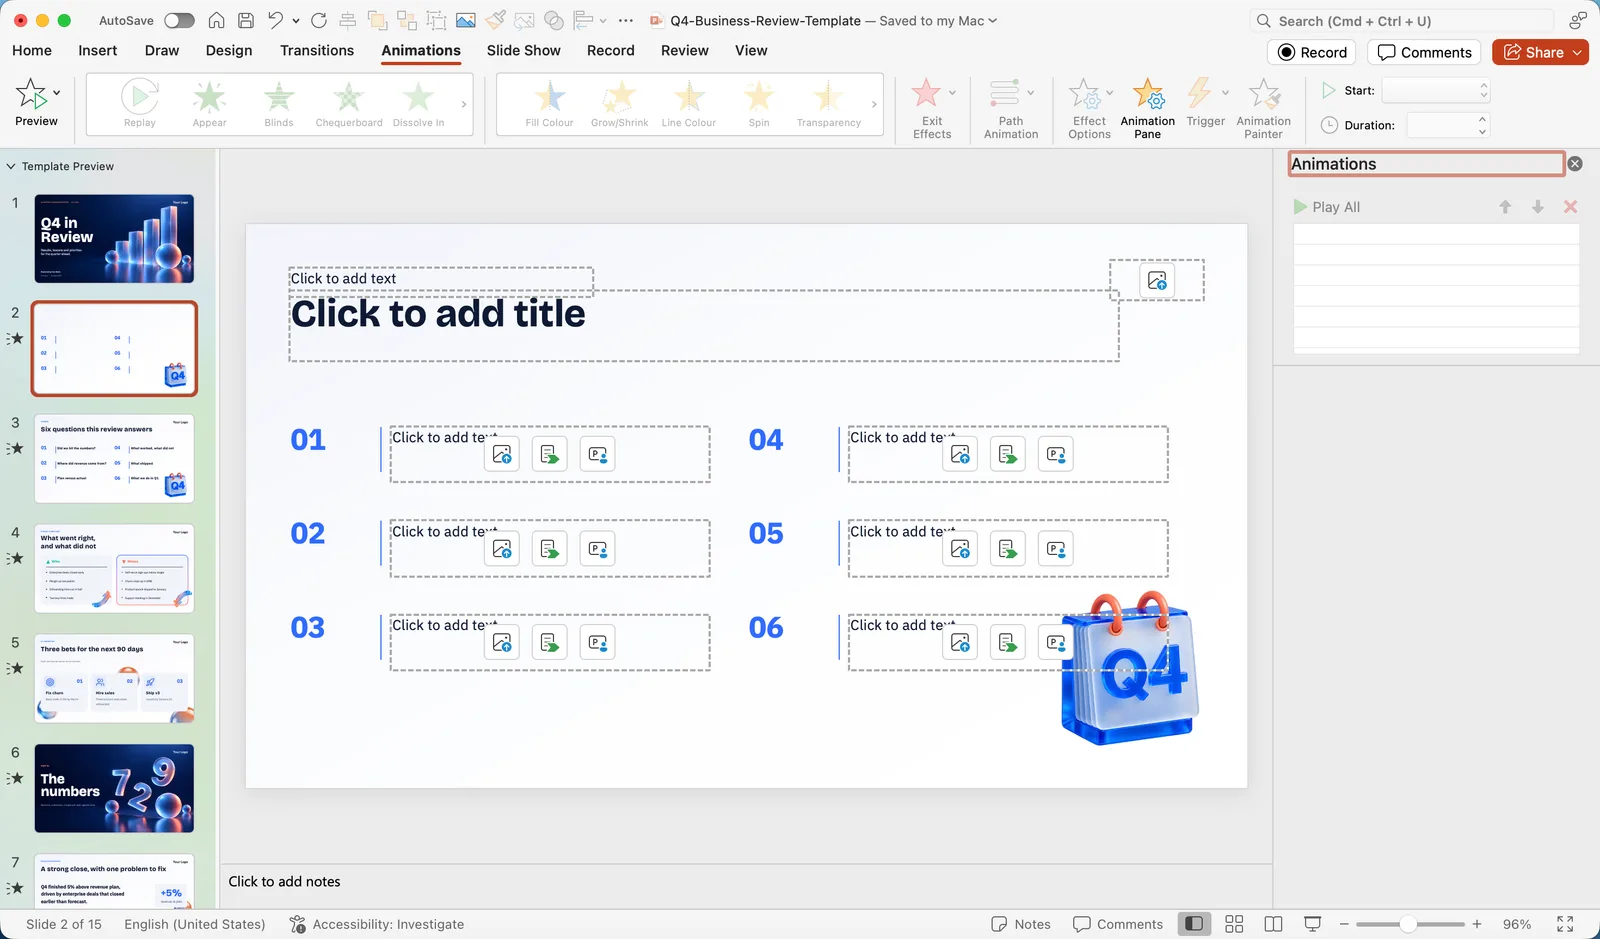The width and height of the screenshot is (1600, 939).
Task: Click the Preview animations star icon
Action: click(x=31, y=94)
